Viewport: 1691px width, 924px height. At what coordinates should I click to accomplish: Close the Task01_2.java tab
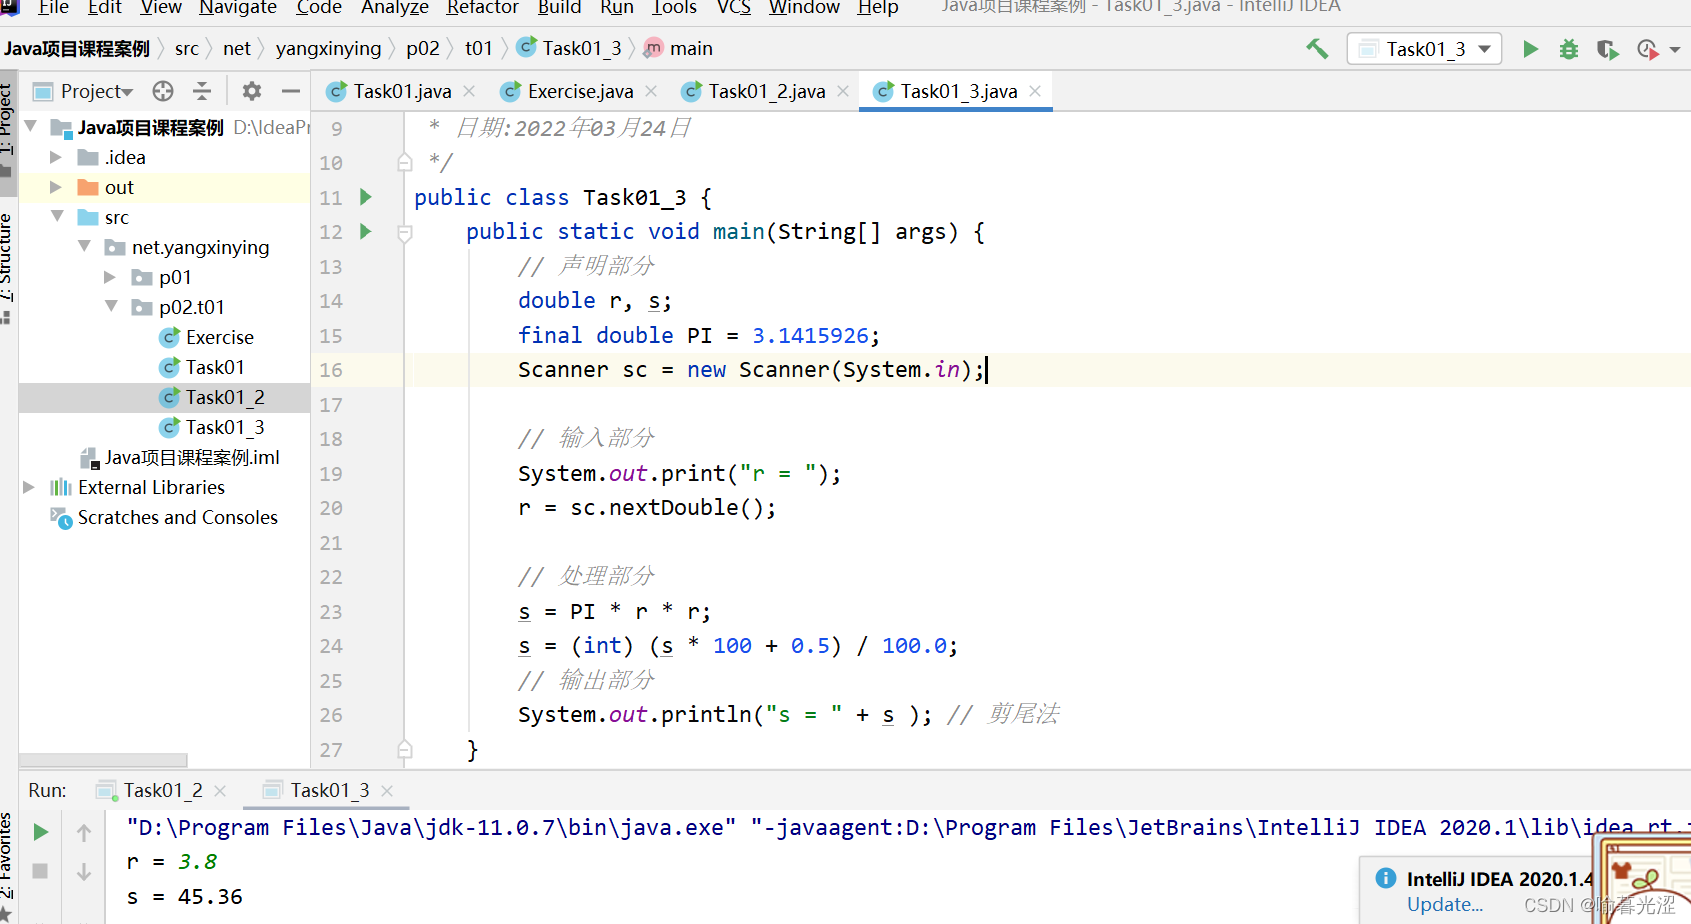coord(843,91)
